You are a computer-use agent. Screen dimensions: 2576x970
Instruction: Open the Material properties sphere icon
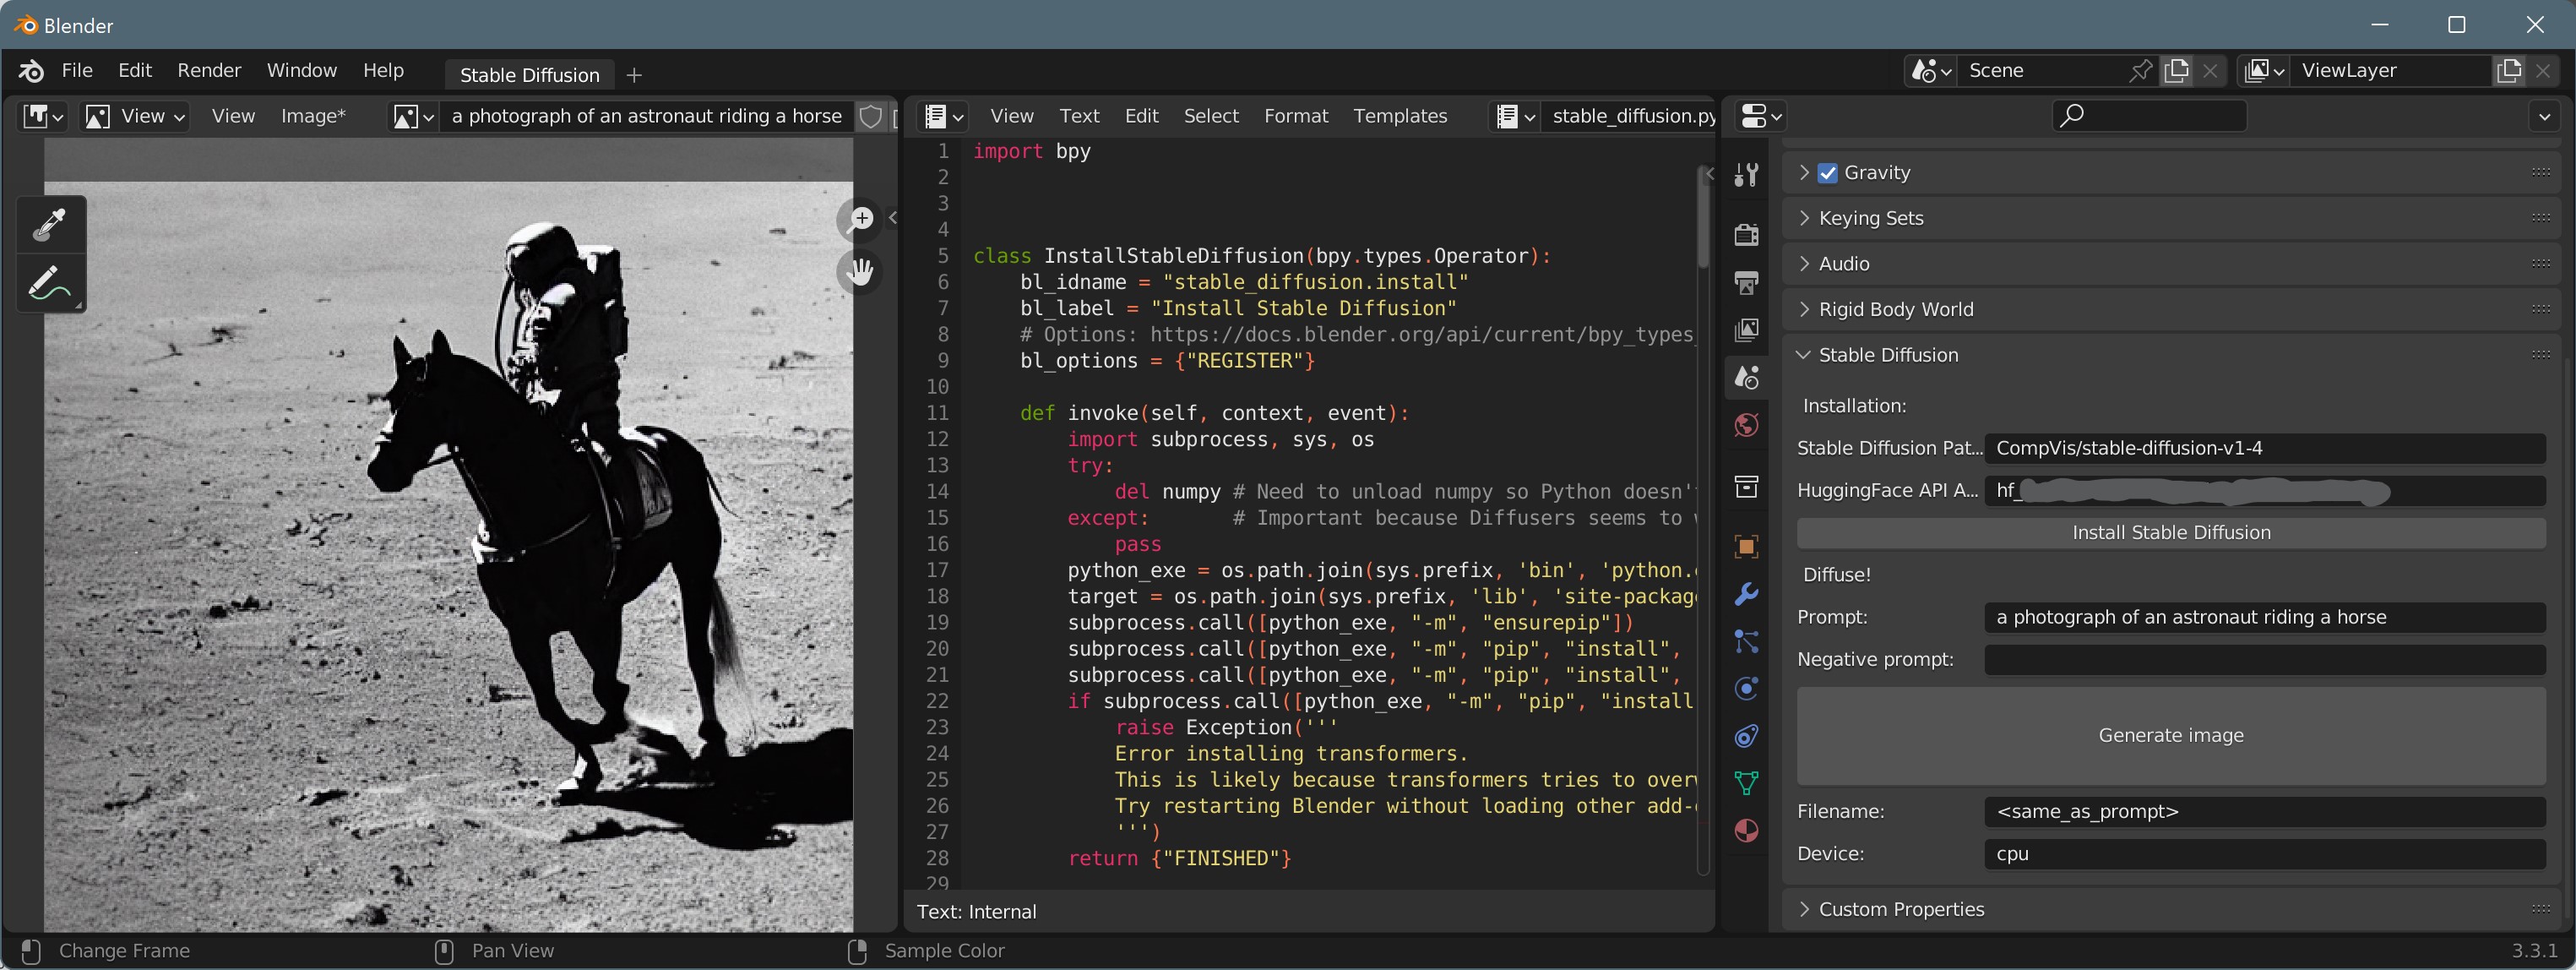pos(1746,831)
